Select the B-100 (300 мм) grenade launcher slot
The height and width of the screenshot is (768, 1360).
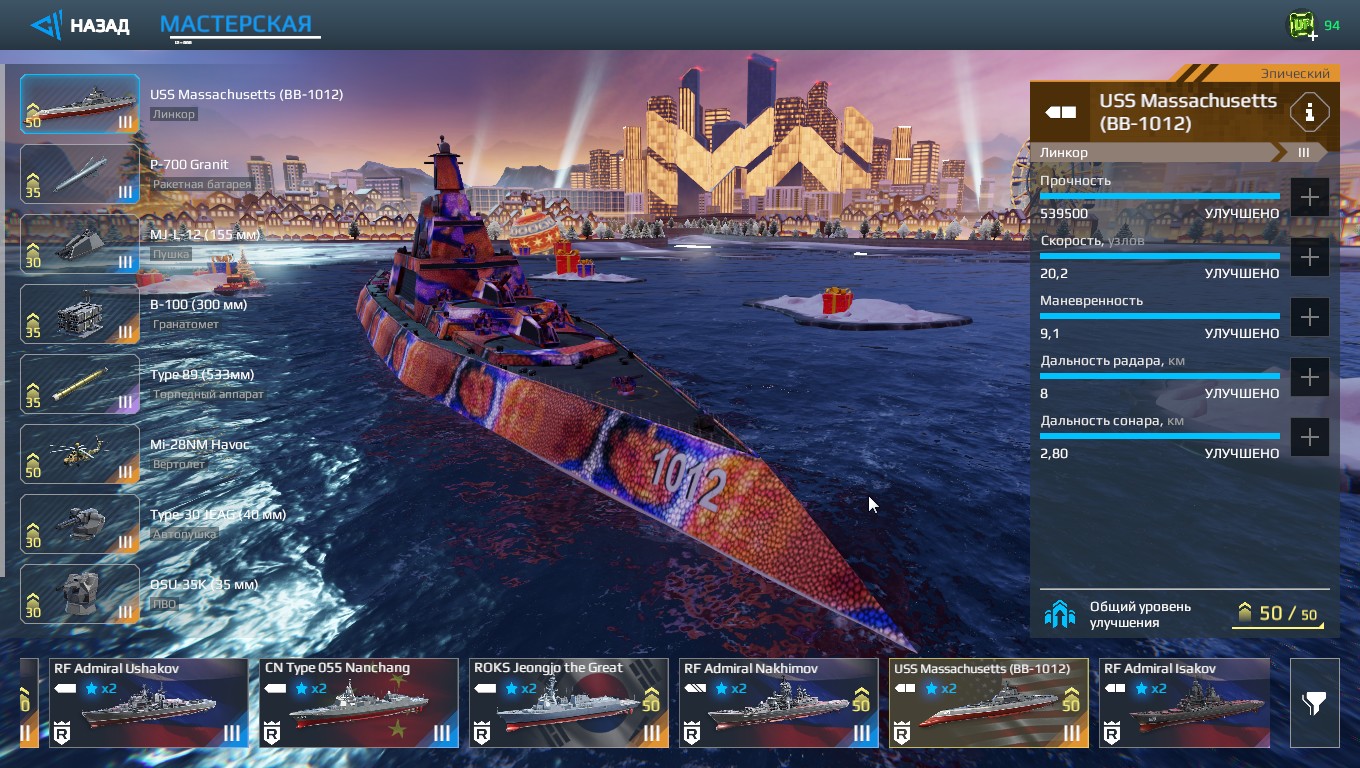(80, 314)
